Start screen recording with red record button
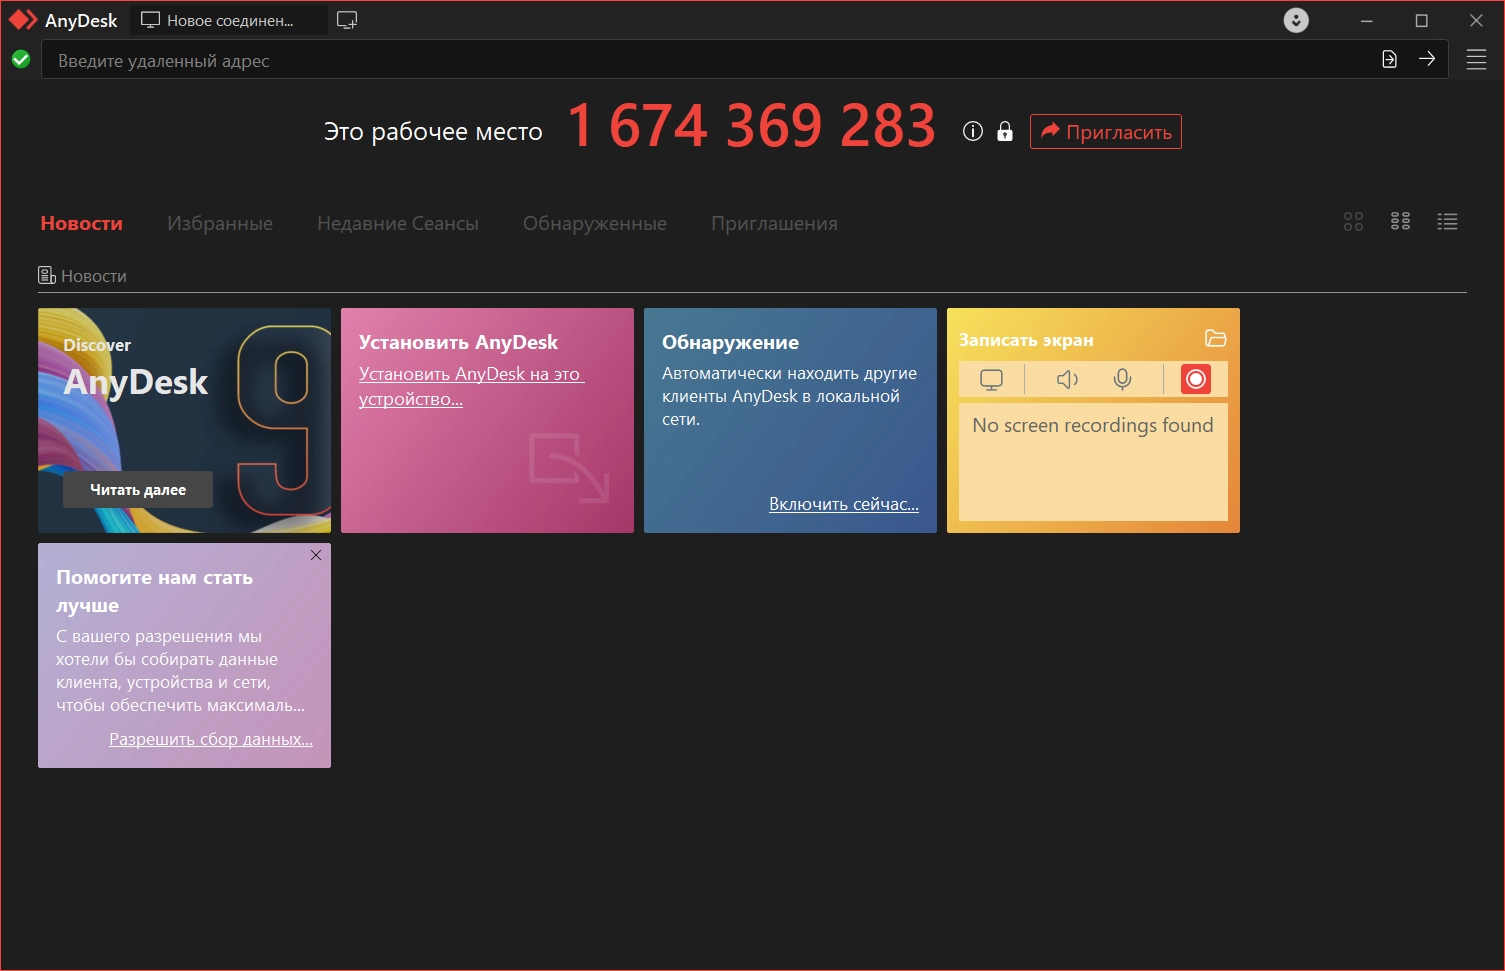1505x971 pixels. 1195,379
